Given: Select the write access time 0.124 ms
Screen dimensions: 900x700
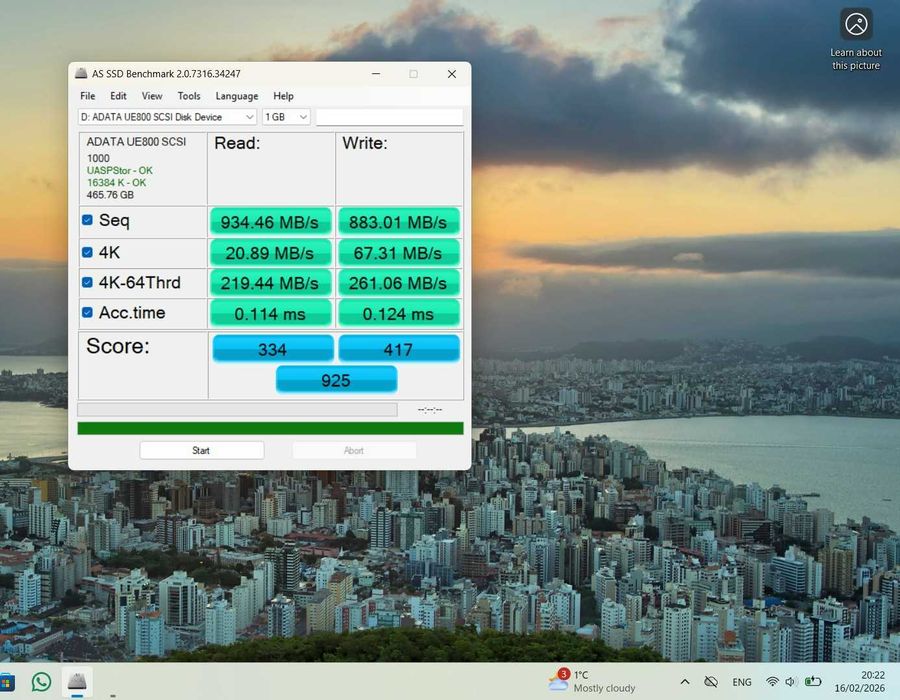Looking at the screenshot, I should click(398, 314).
